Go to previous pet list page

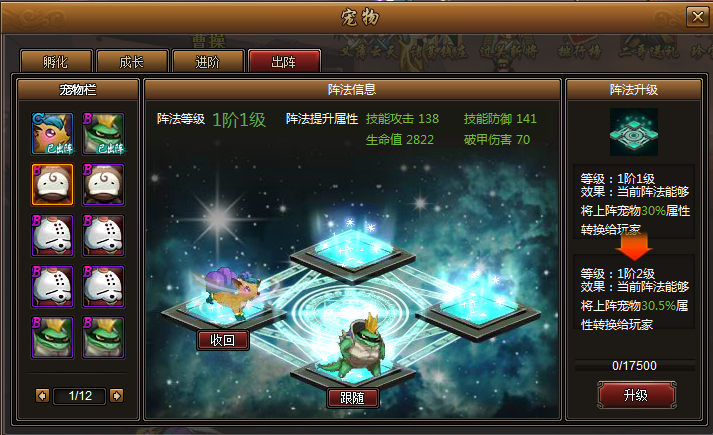(42, 396)
